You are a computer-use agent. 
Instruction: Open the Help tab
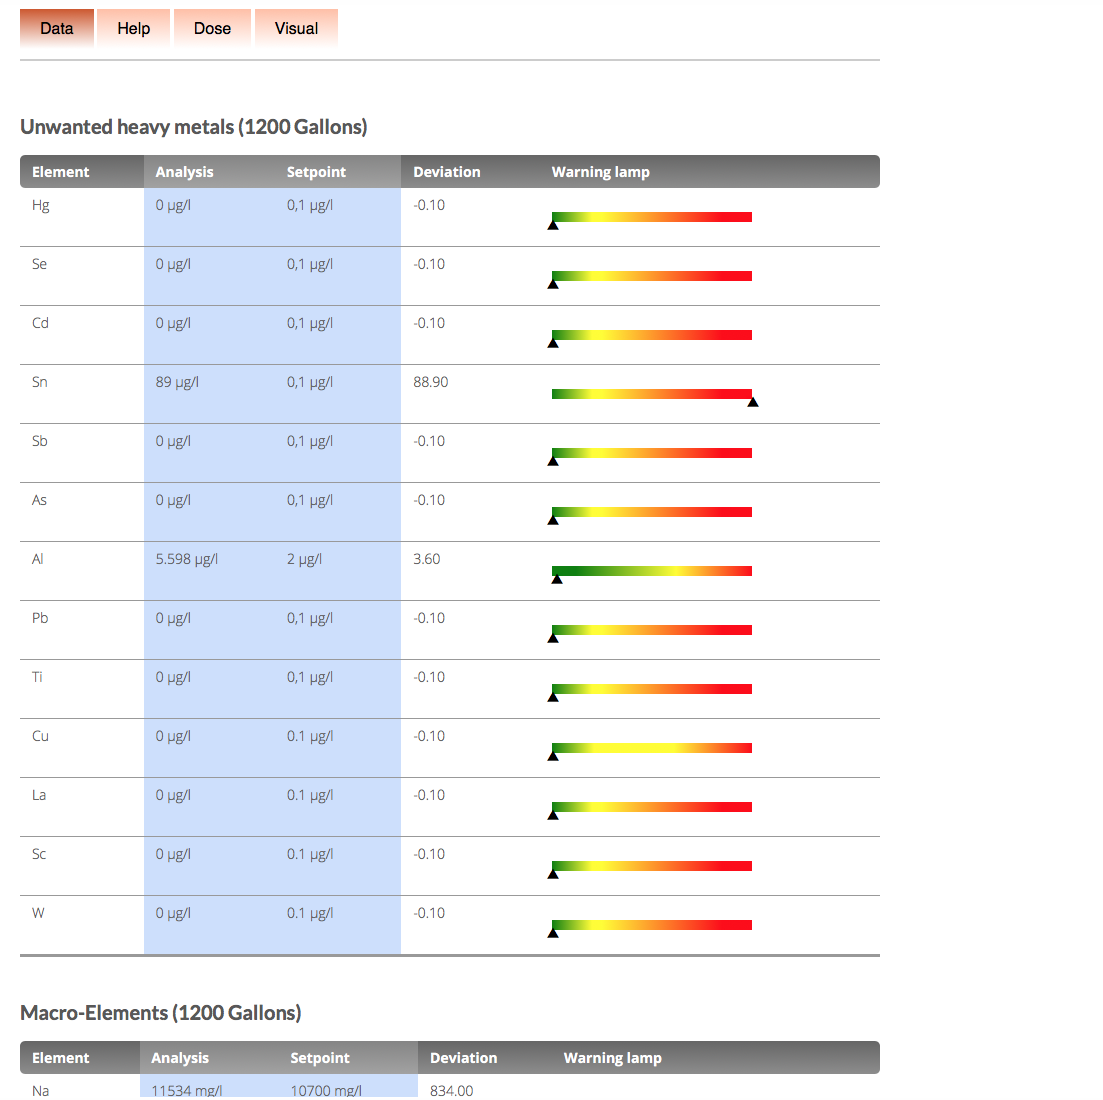tap(134, 29)
